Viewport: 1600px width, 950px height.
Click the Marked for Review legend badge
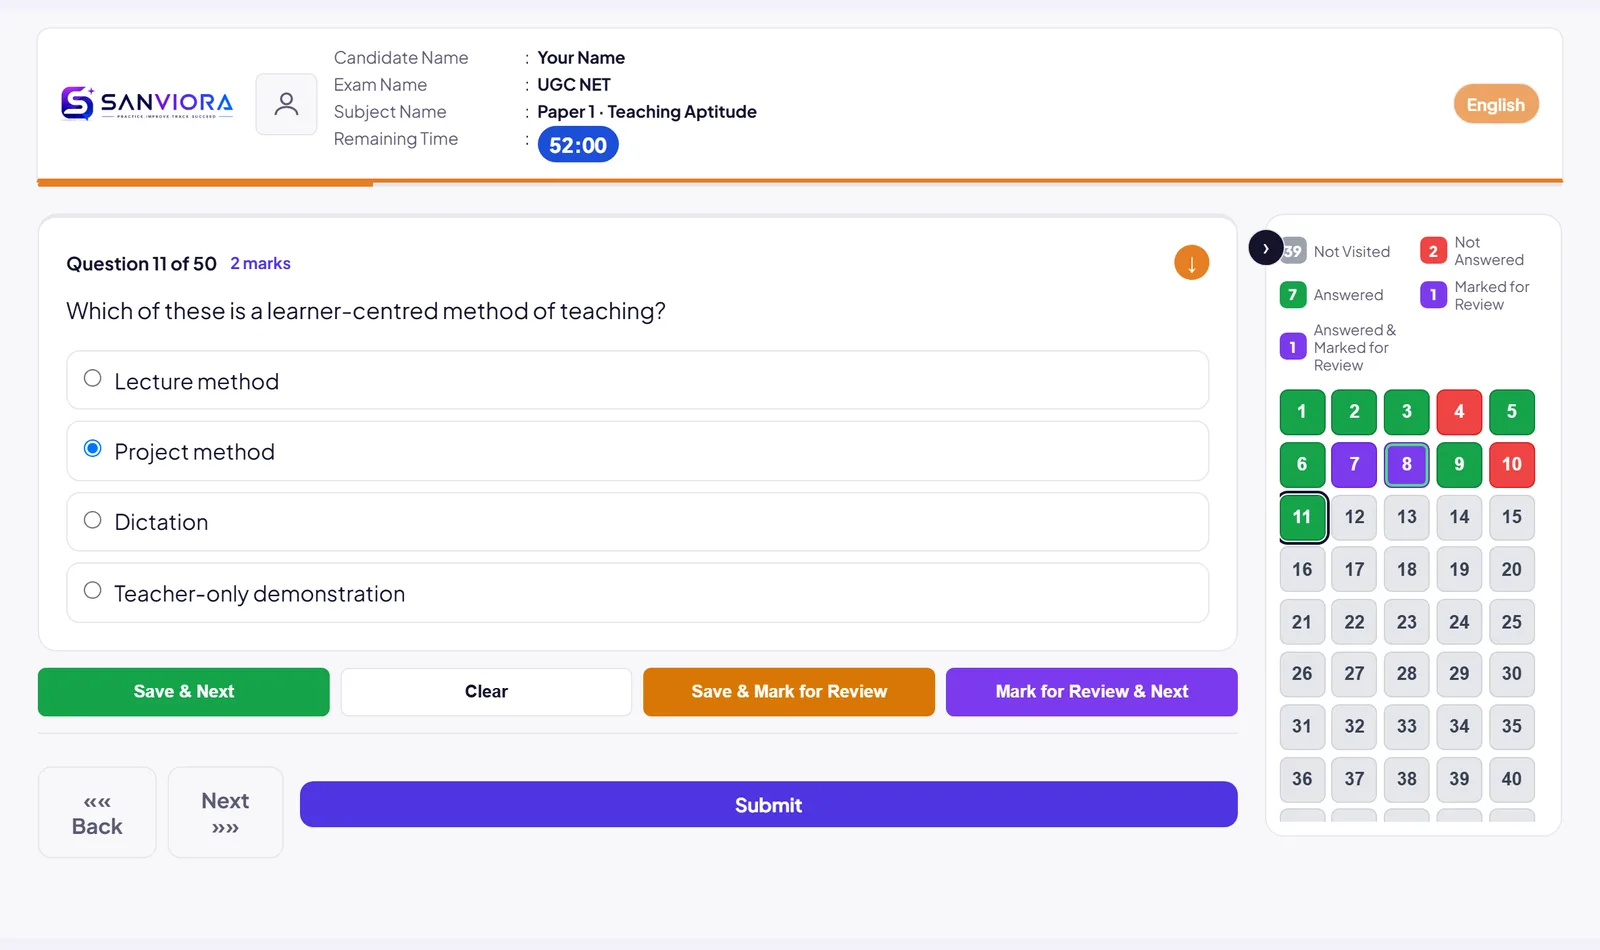[1433, 295]
